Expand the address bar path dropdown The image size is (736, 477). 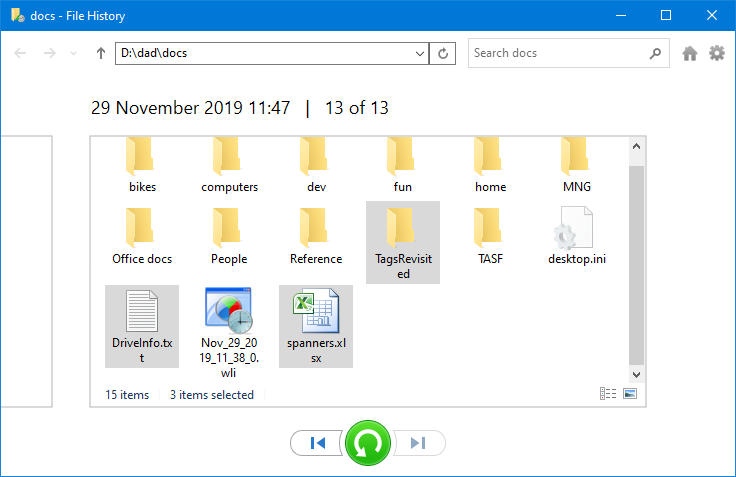pyautogui.click(x=420, y=54)
